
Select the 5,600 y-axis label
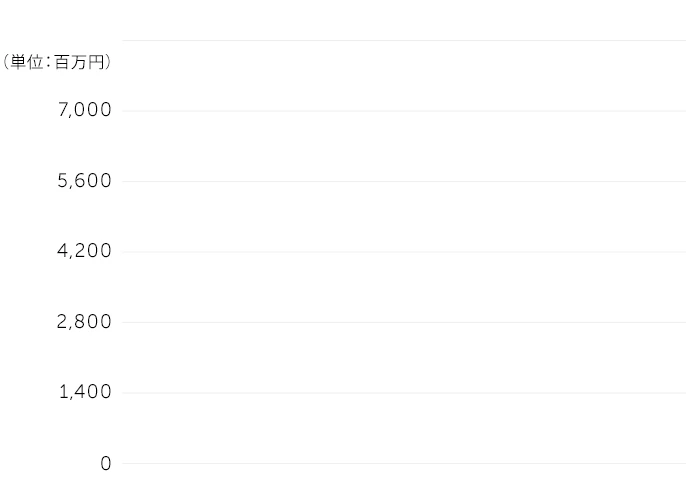pos(84,181)
